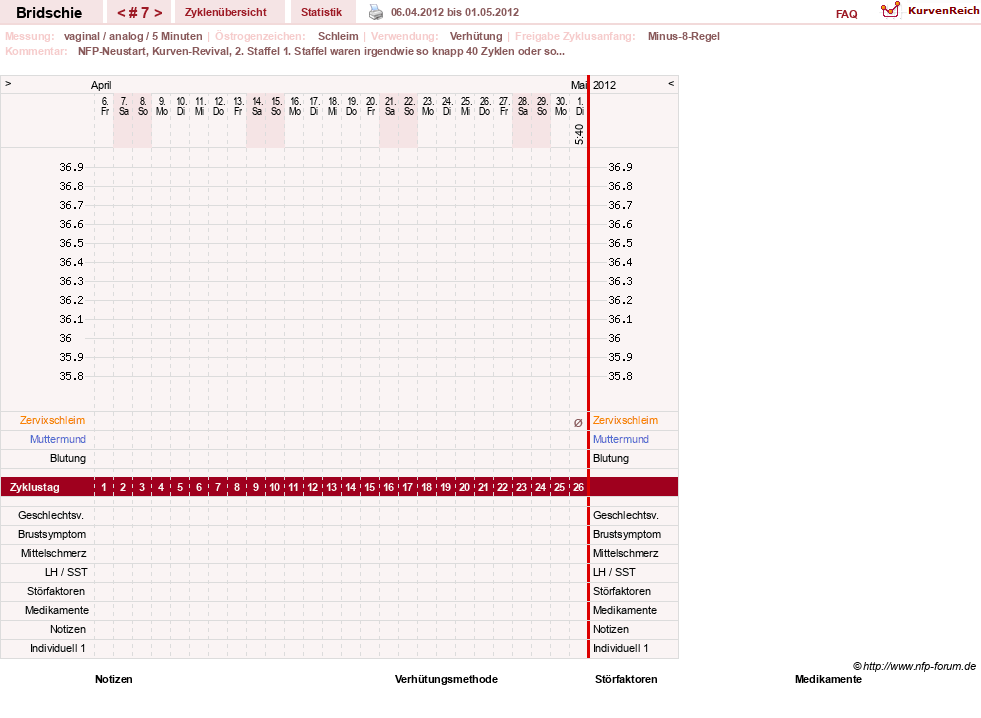Click the NFP-Neustart comment text
This screenshot has width=981, height=718.
point(321,51)
